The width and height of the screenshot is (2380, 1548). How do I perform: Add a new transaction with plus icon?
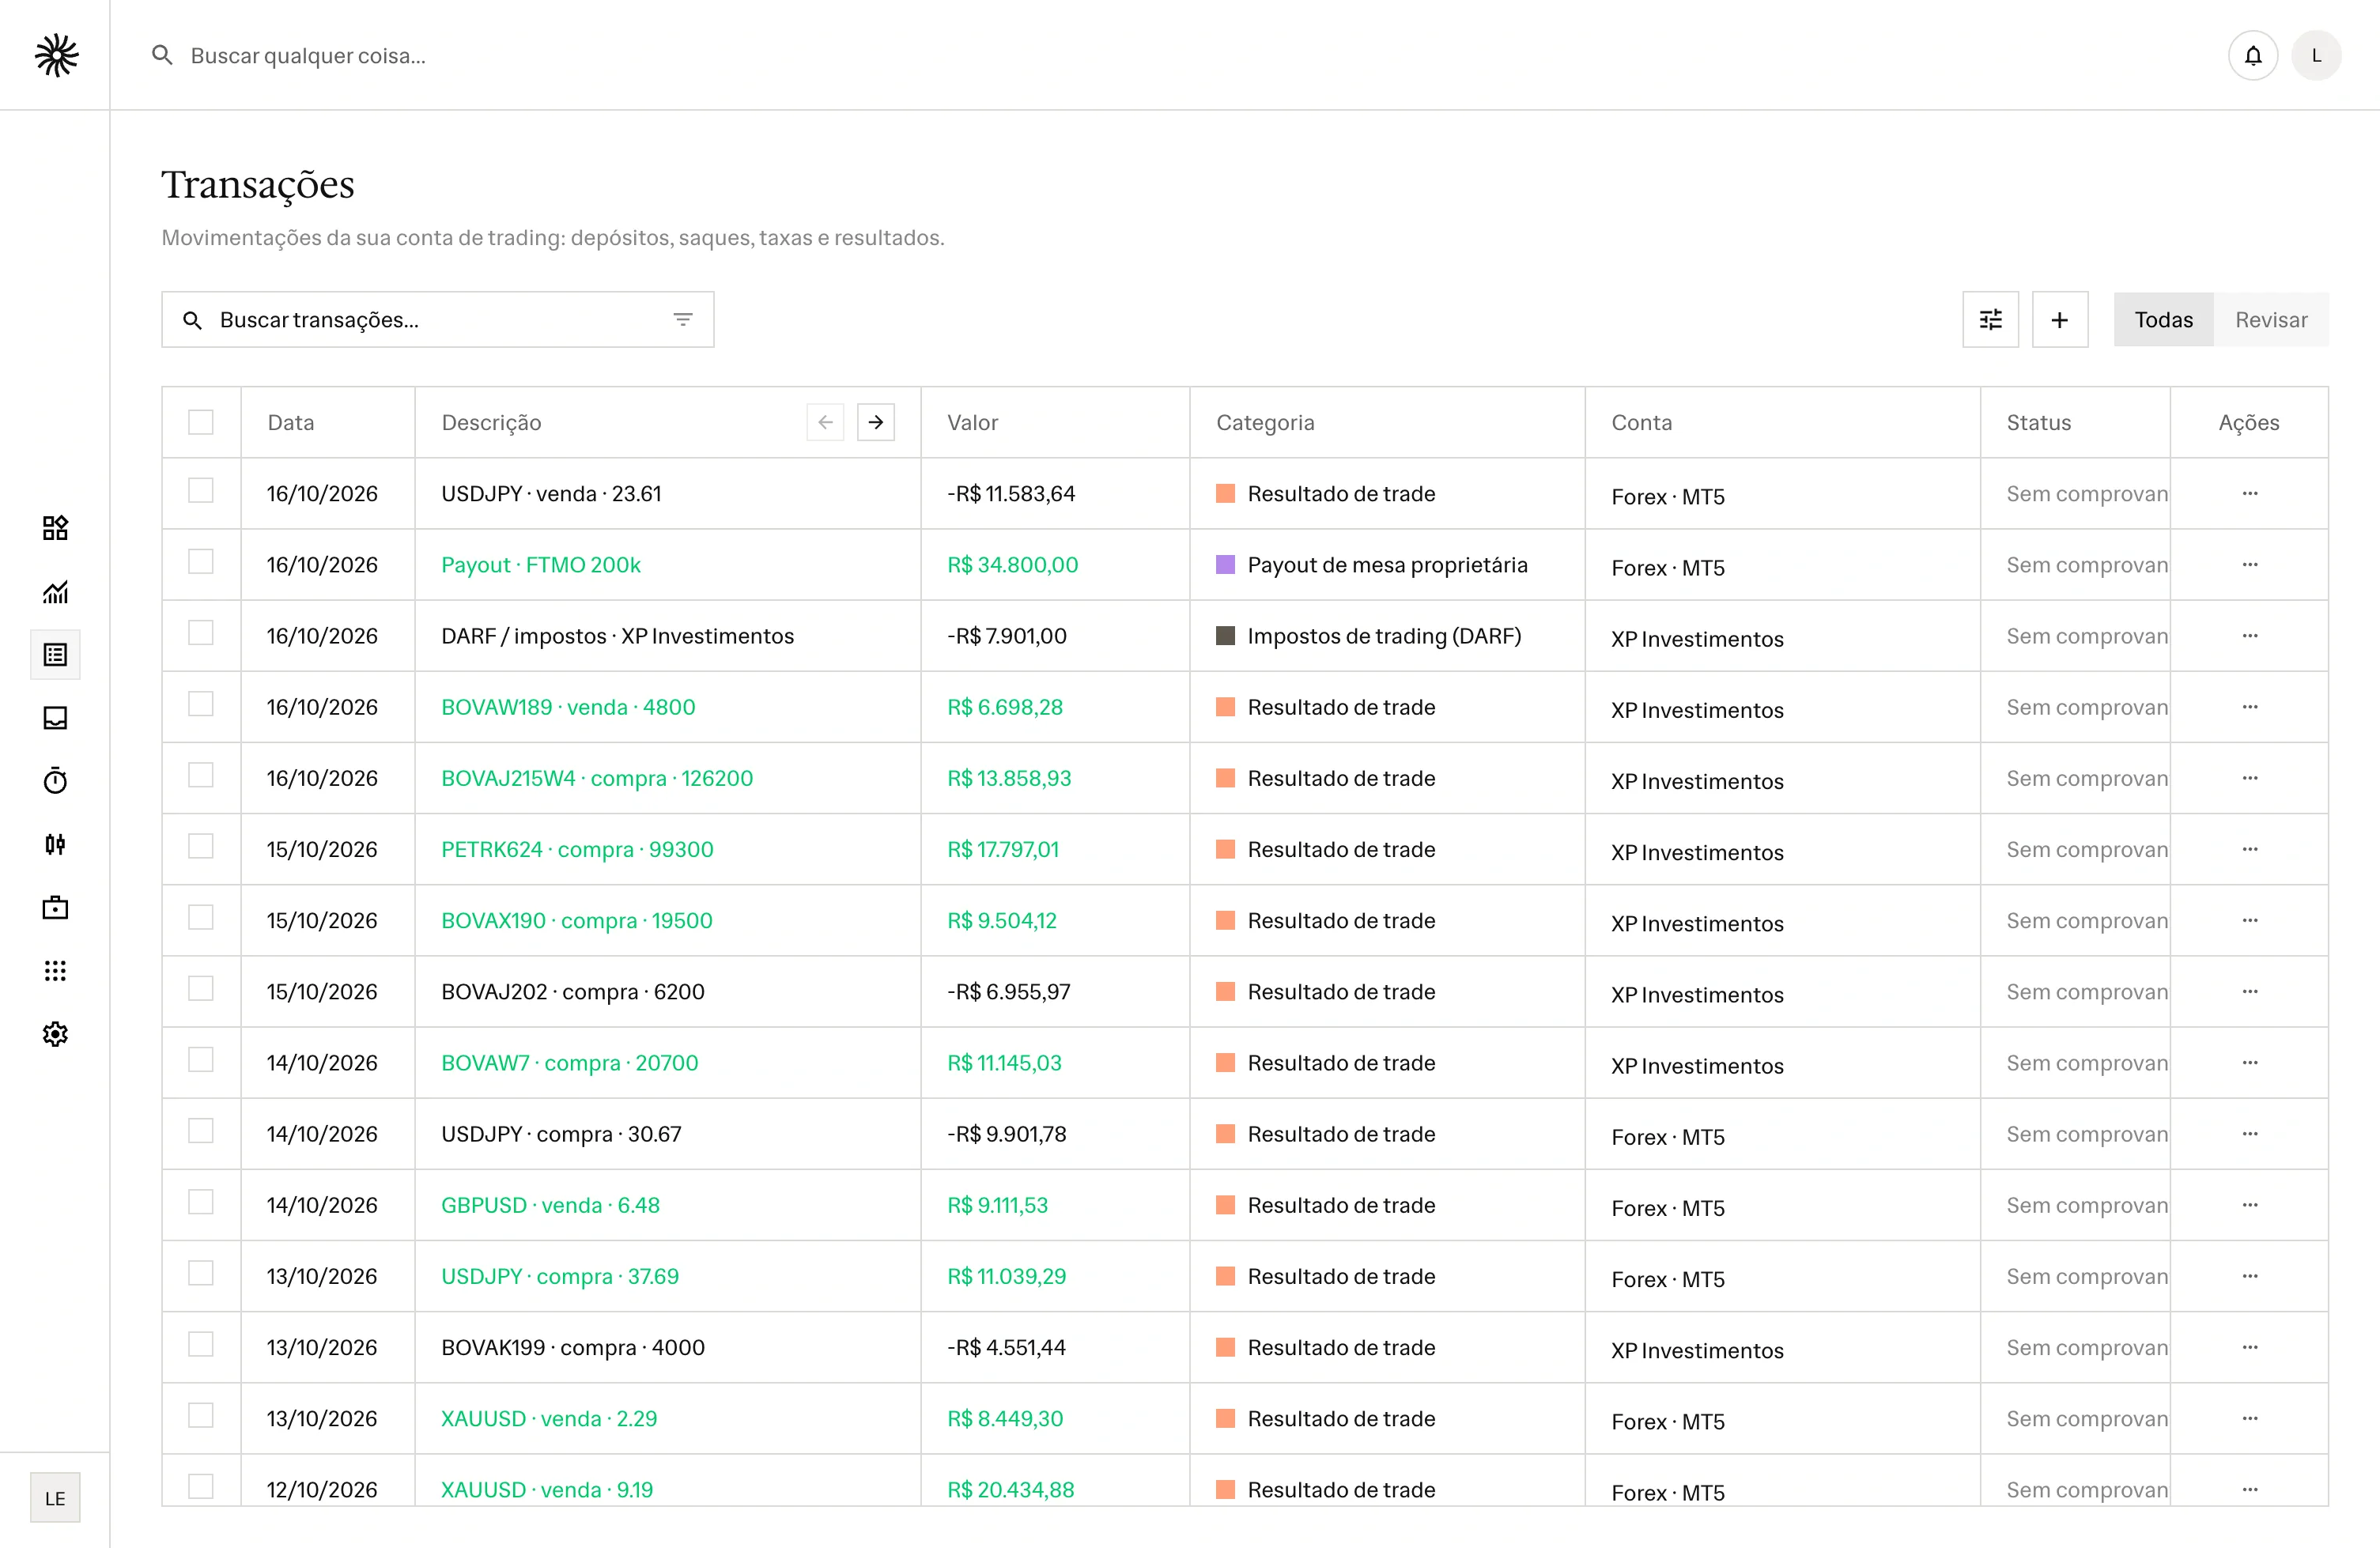point(2060,320)
